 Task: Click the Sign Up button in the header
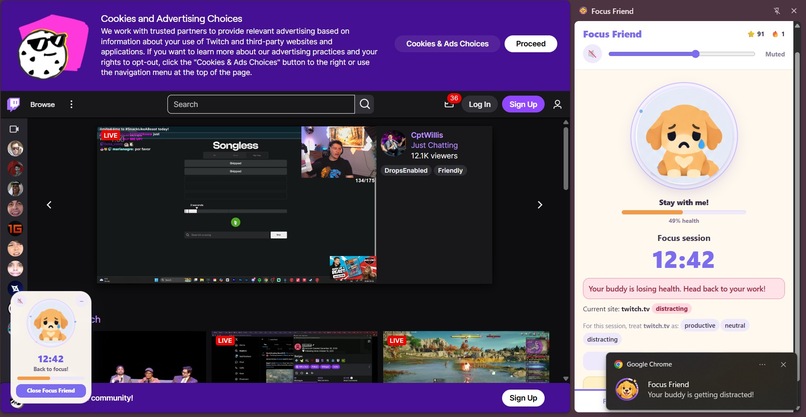(x=523, y=104)
